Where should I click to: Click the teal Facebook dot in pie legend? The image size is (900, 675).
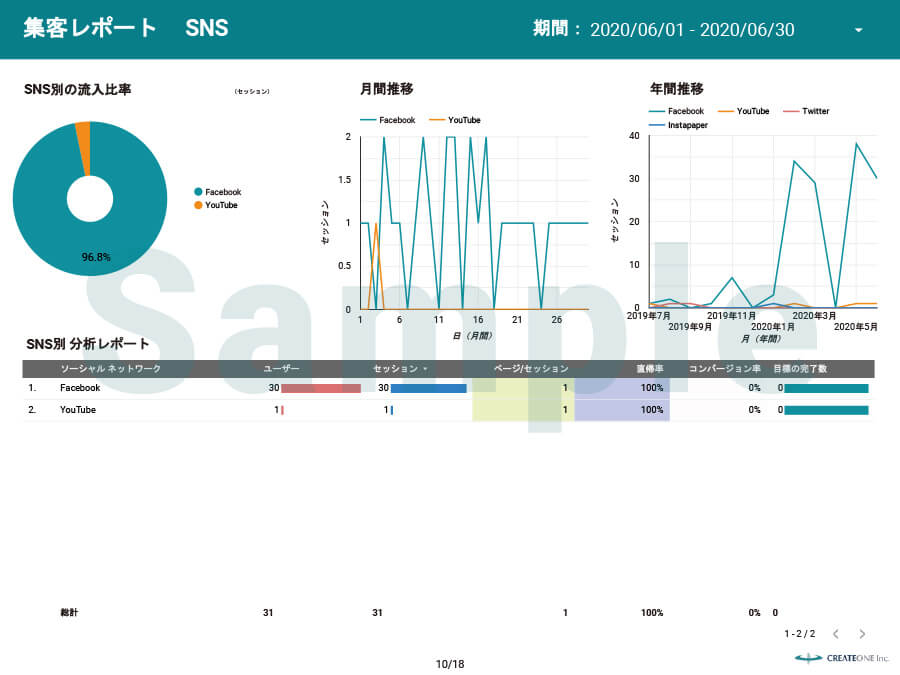(x=198, y=192)
